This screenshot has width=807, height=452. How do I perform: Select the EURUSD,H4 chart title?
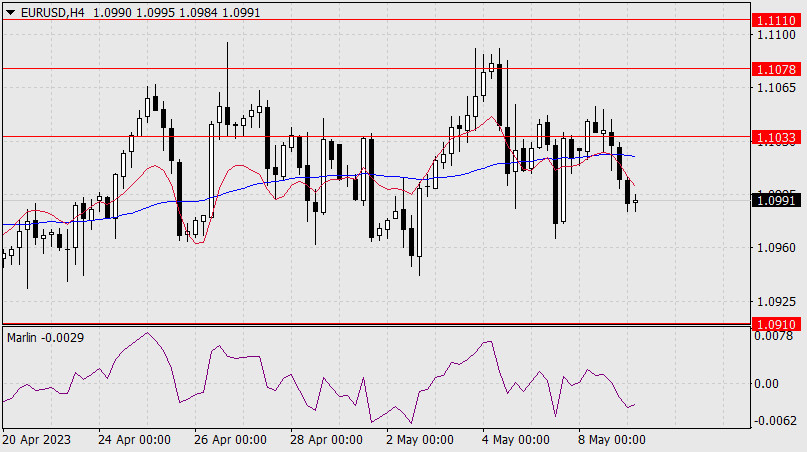[50, 9]
